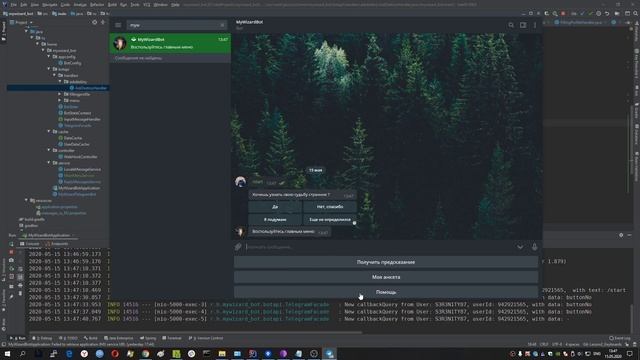Click collapse all icon in Project panel
This screenshot has width=640, height=360.
(102, 22)
